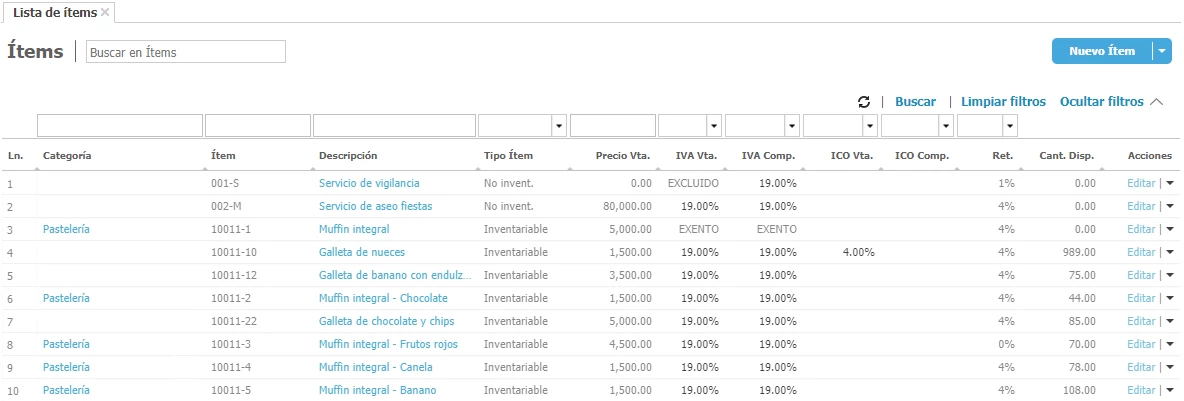Click the Categoría column filter field
Screen dimensions: 1184x401
119,126
